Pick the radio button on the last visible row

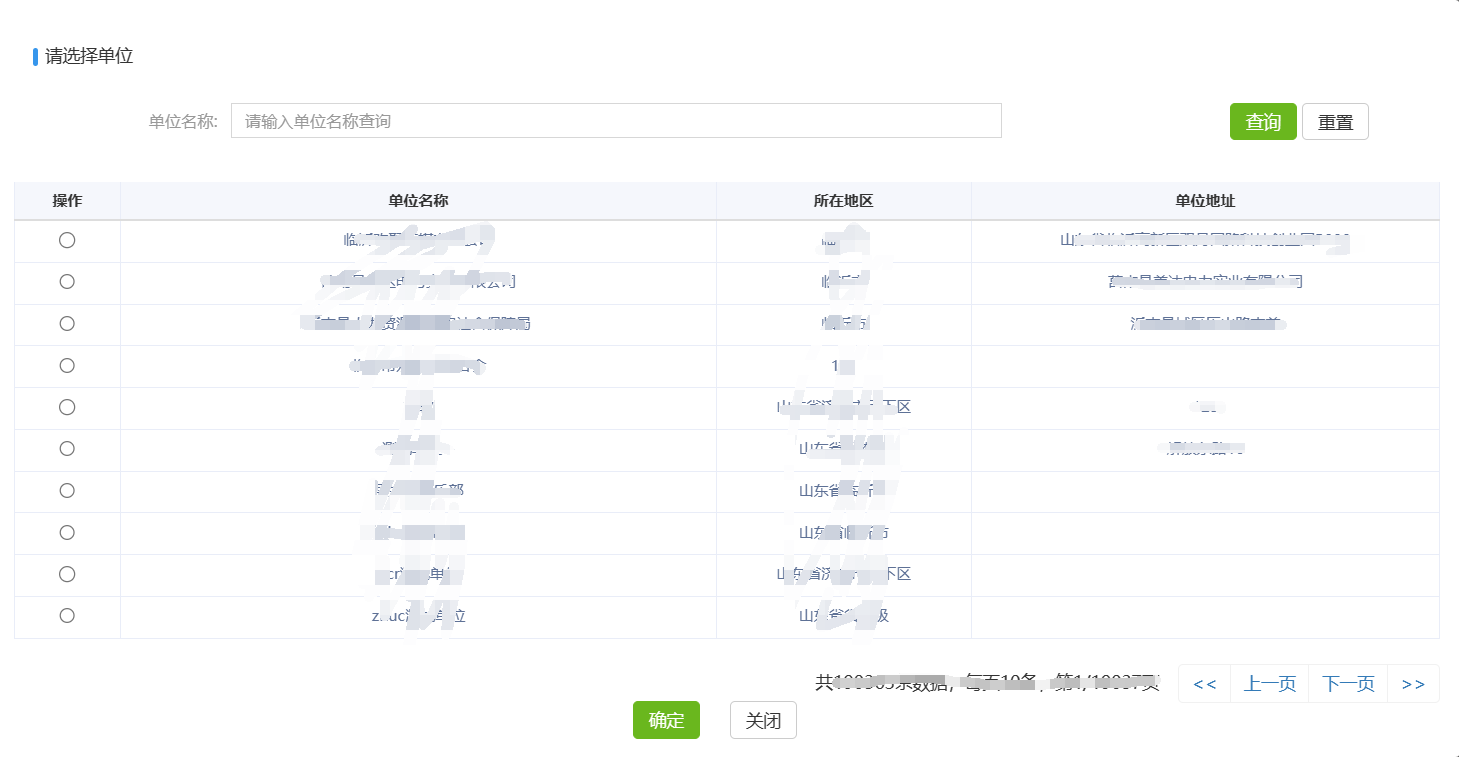coord(67,617)
